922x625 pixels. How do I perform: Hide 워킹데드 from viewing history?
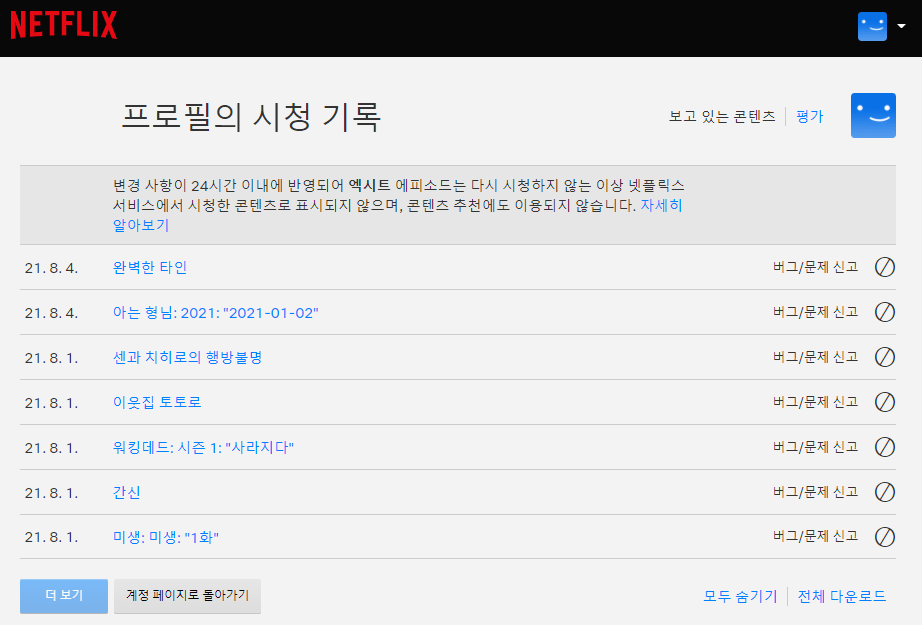(884, 447)
